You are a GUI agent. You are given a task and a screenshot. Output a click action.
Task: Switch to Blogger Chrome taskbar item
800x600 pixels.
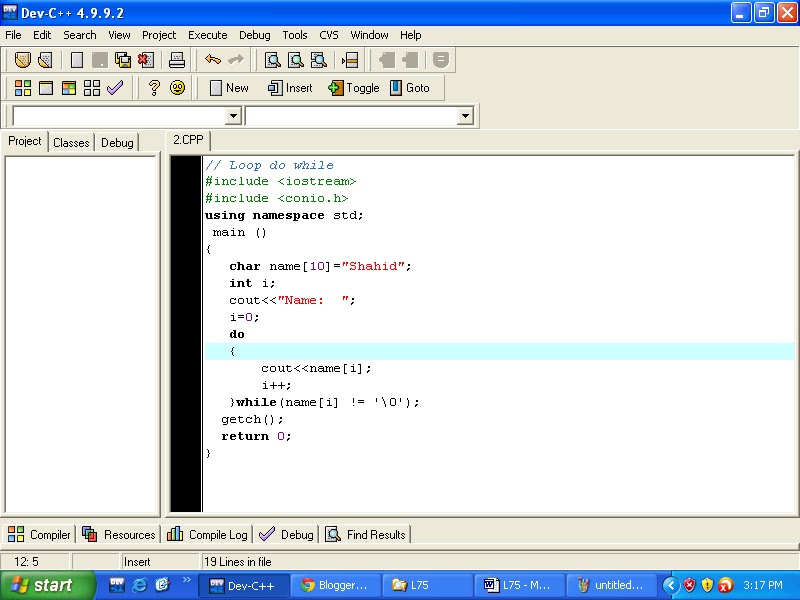tap(336, 585)
